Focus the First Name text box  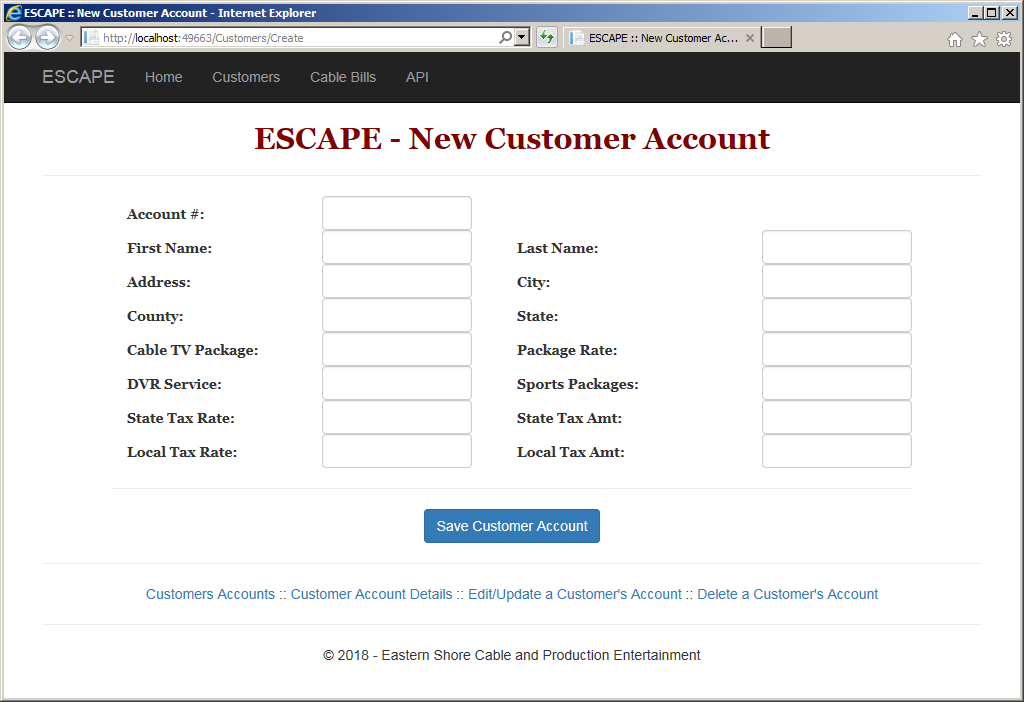tap(397, 247)
